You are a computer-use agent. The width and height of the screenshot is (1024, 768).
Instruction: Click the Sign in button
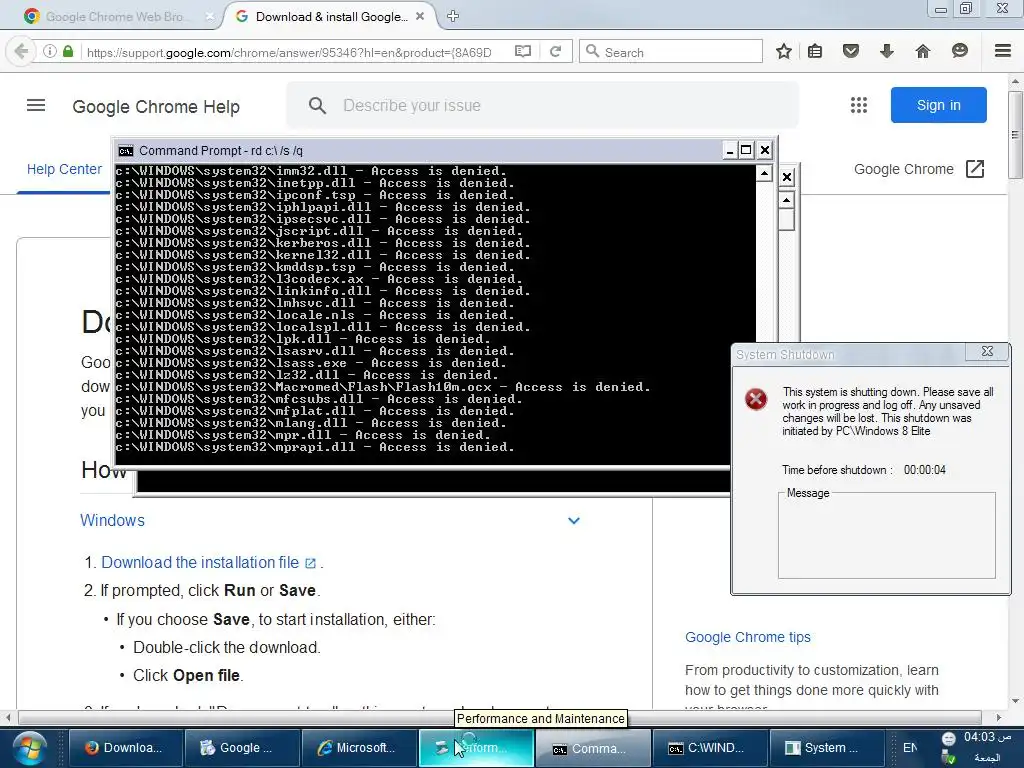(x=938, y=105)
